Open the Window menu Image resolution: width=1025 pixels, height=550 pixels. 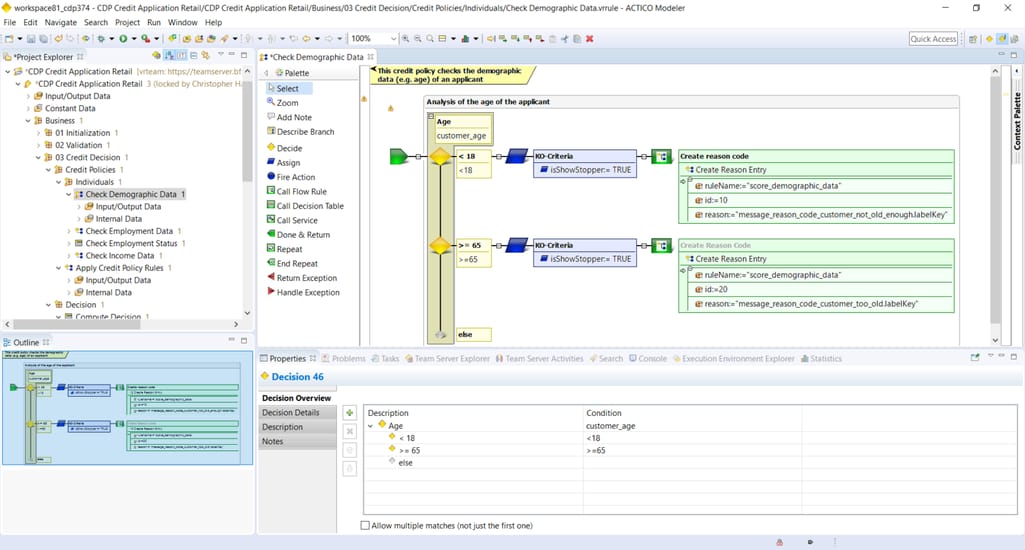[182, 22]
